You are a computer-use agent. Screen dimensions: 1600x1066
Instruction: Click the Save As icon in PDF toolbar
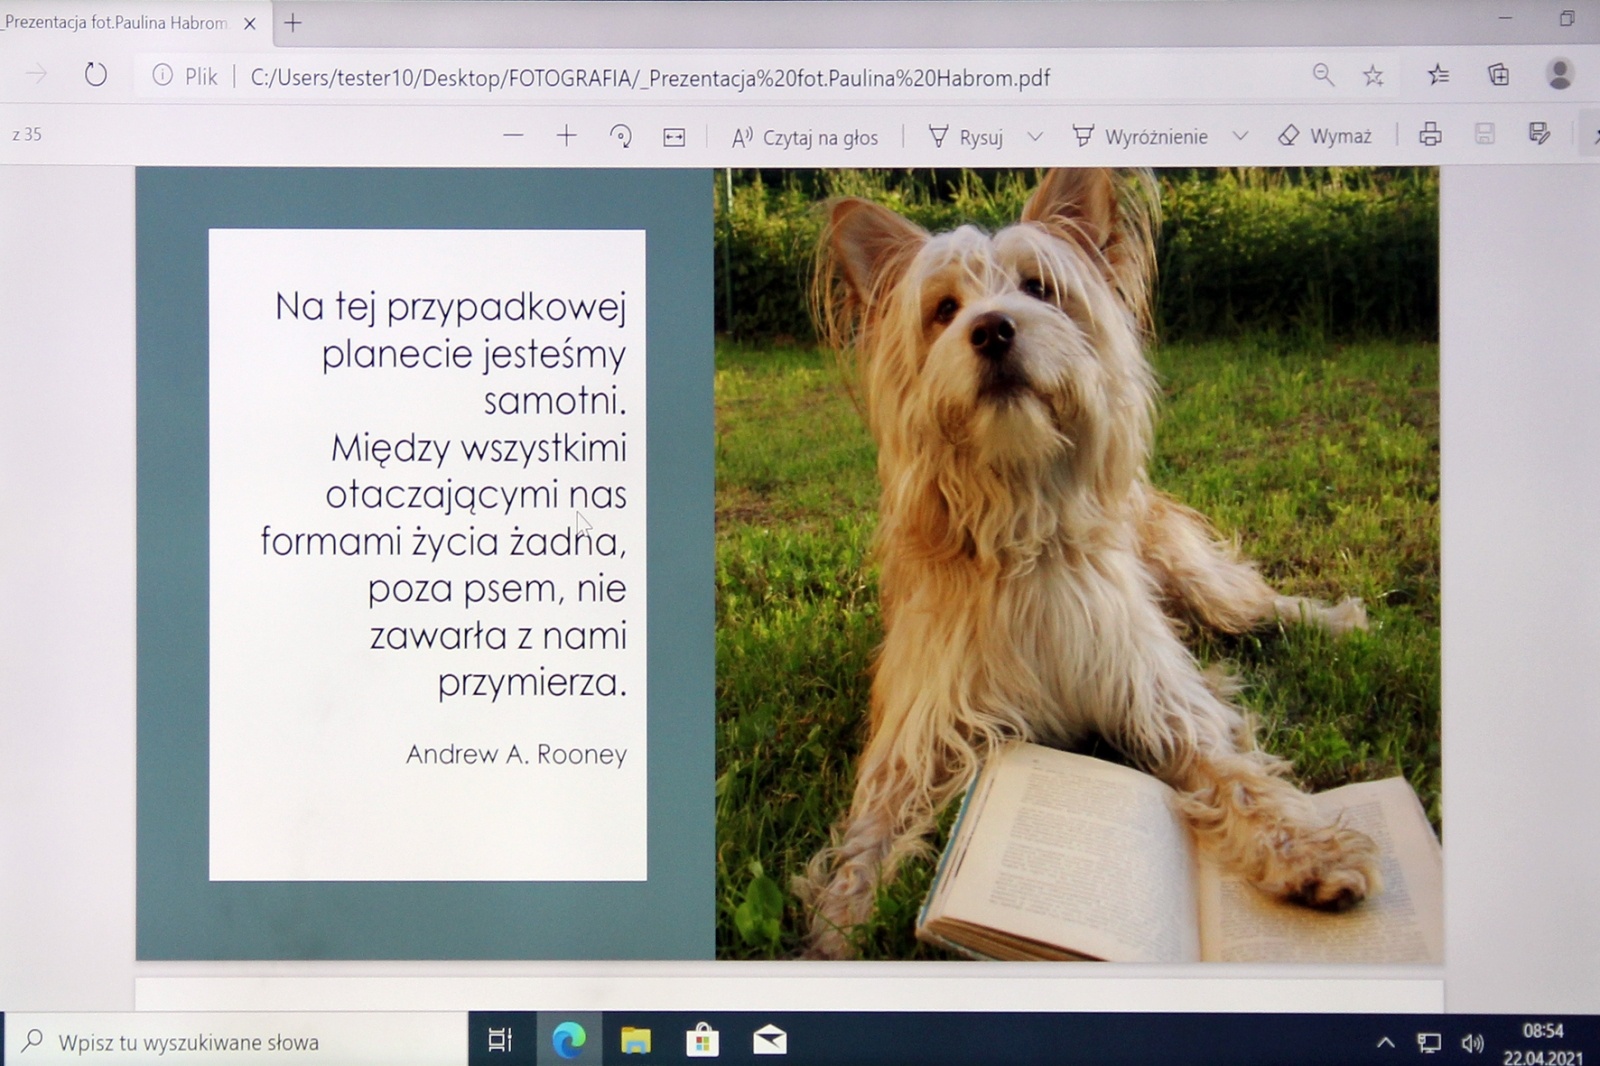point(1539,134)
